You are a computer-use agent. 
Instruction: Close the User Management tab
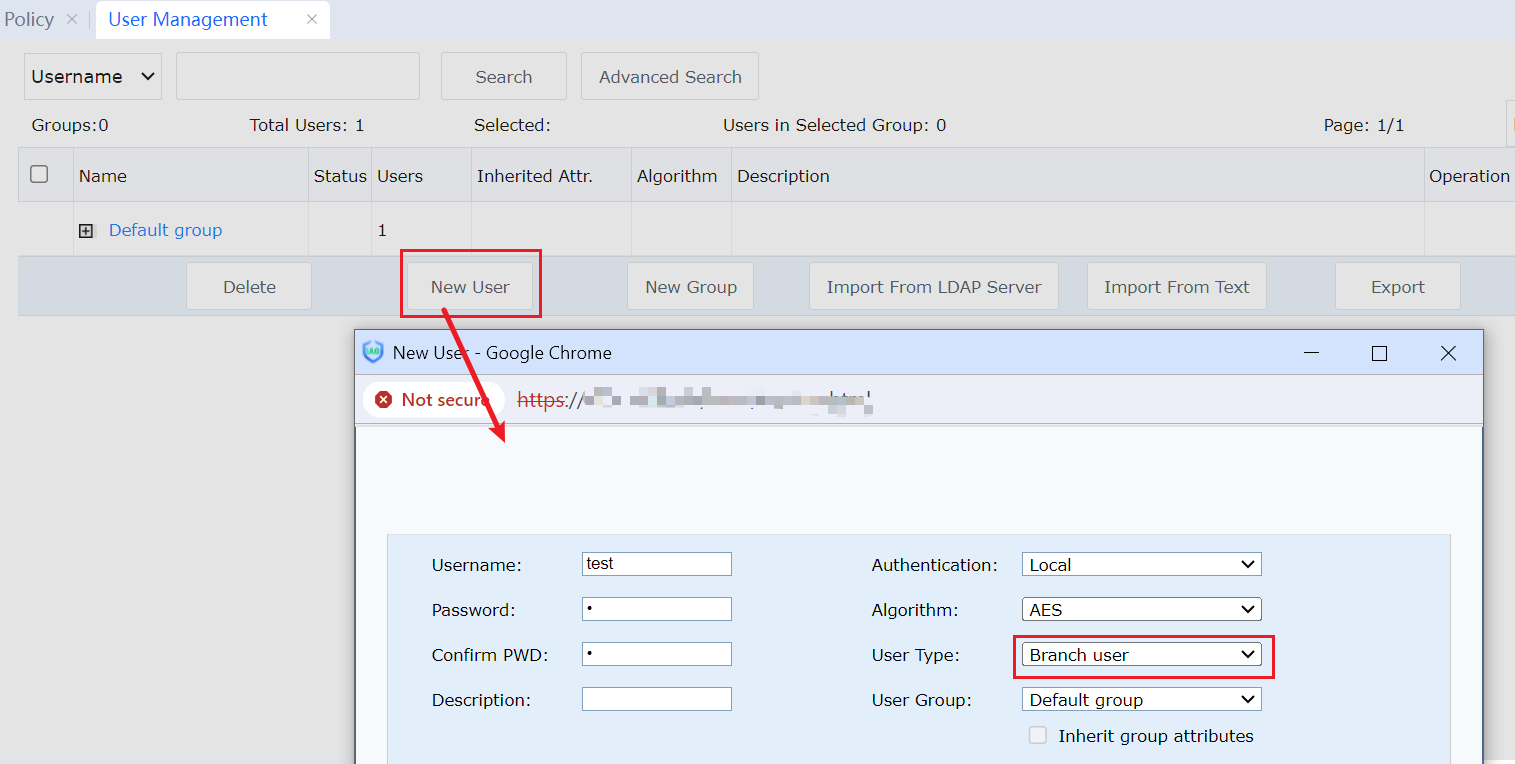[x=312, y=19]
